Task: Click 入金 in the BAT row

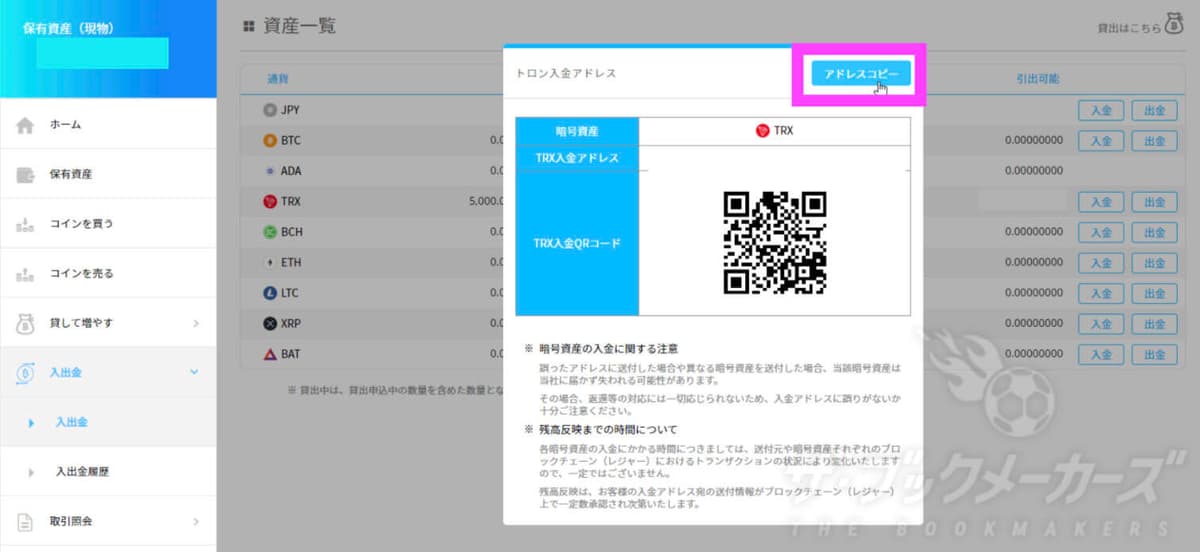Action: [1101, 355]
